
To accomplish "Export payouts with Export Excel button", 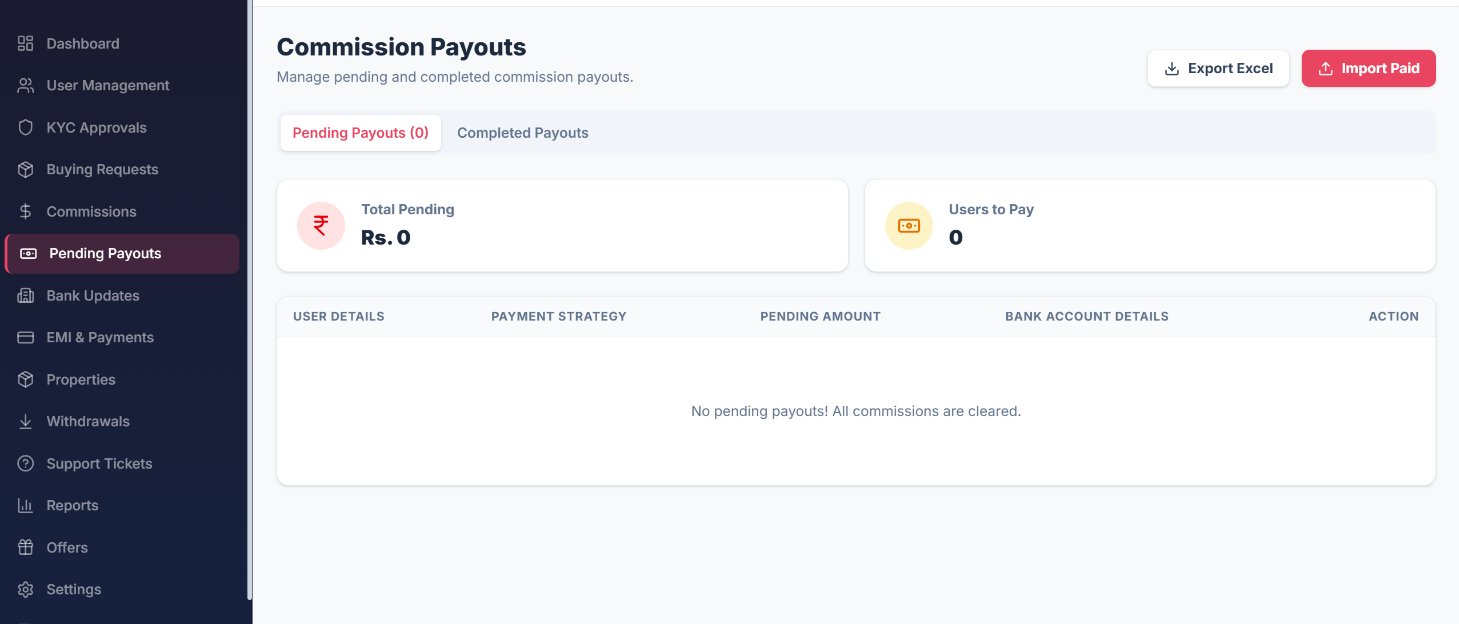I will [1219, 69].
